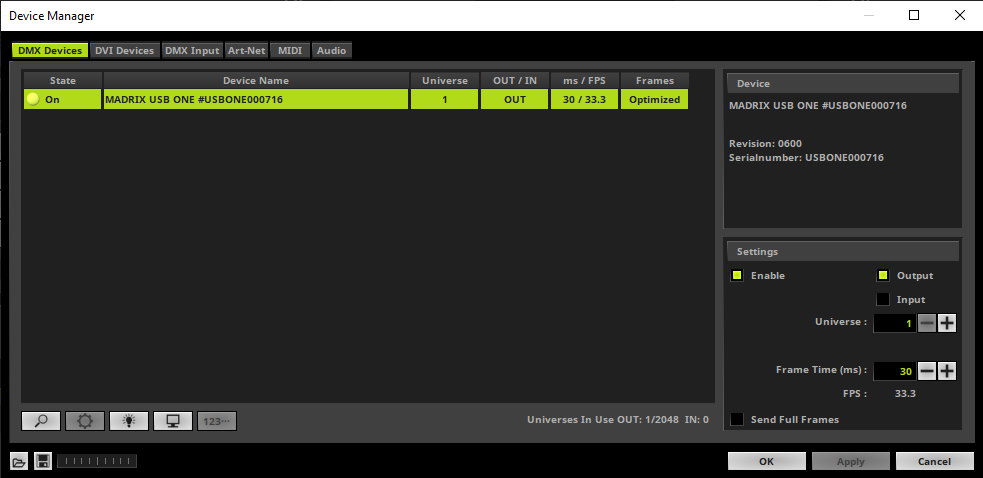Click the progress bar beside save icon
The width and height of the screenshot is (983, 478).
pyautogui.click(x=97, y=462)
